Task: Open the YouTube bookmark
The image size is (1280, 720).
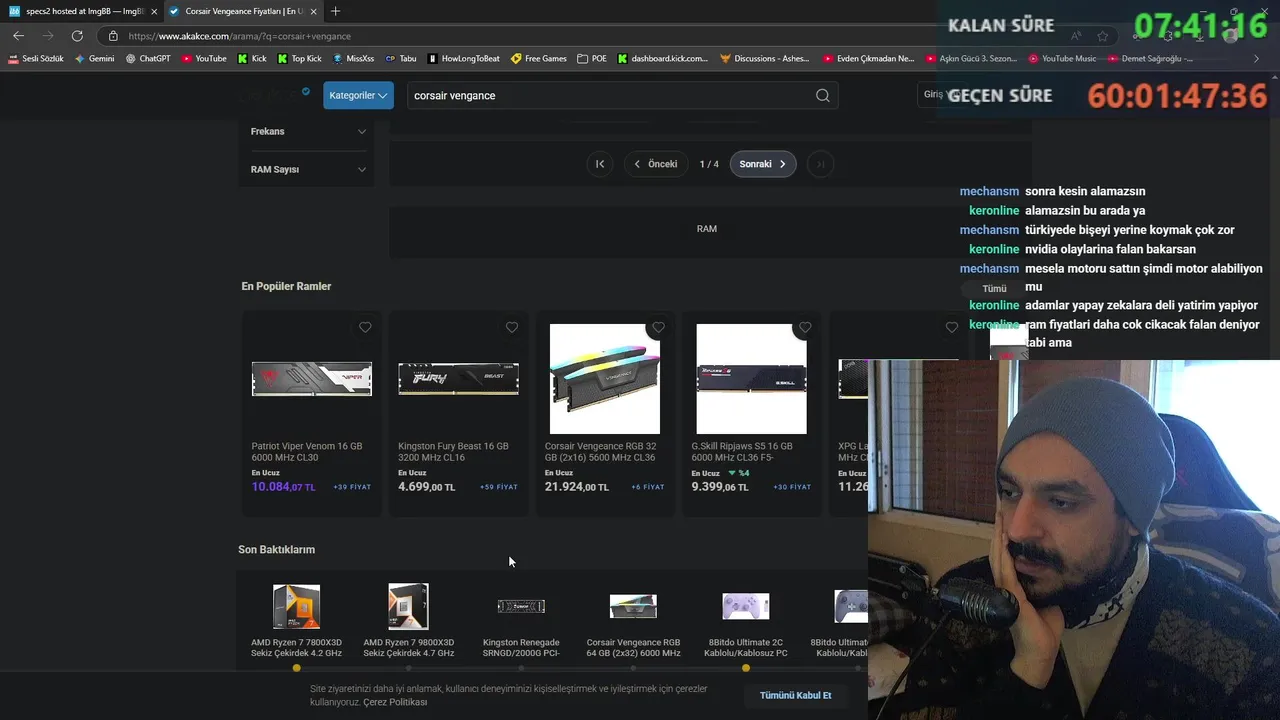Action: pyautogui.click(x=204, y=58)
